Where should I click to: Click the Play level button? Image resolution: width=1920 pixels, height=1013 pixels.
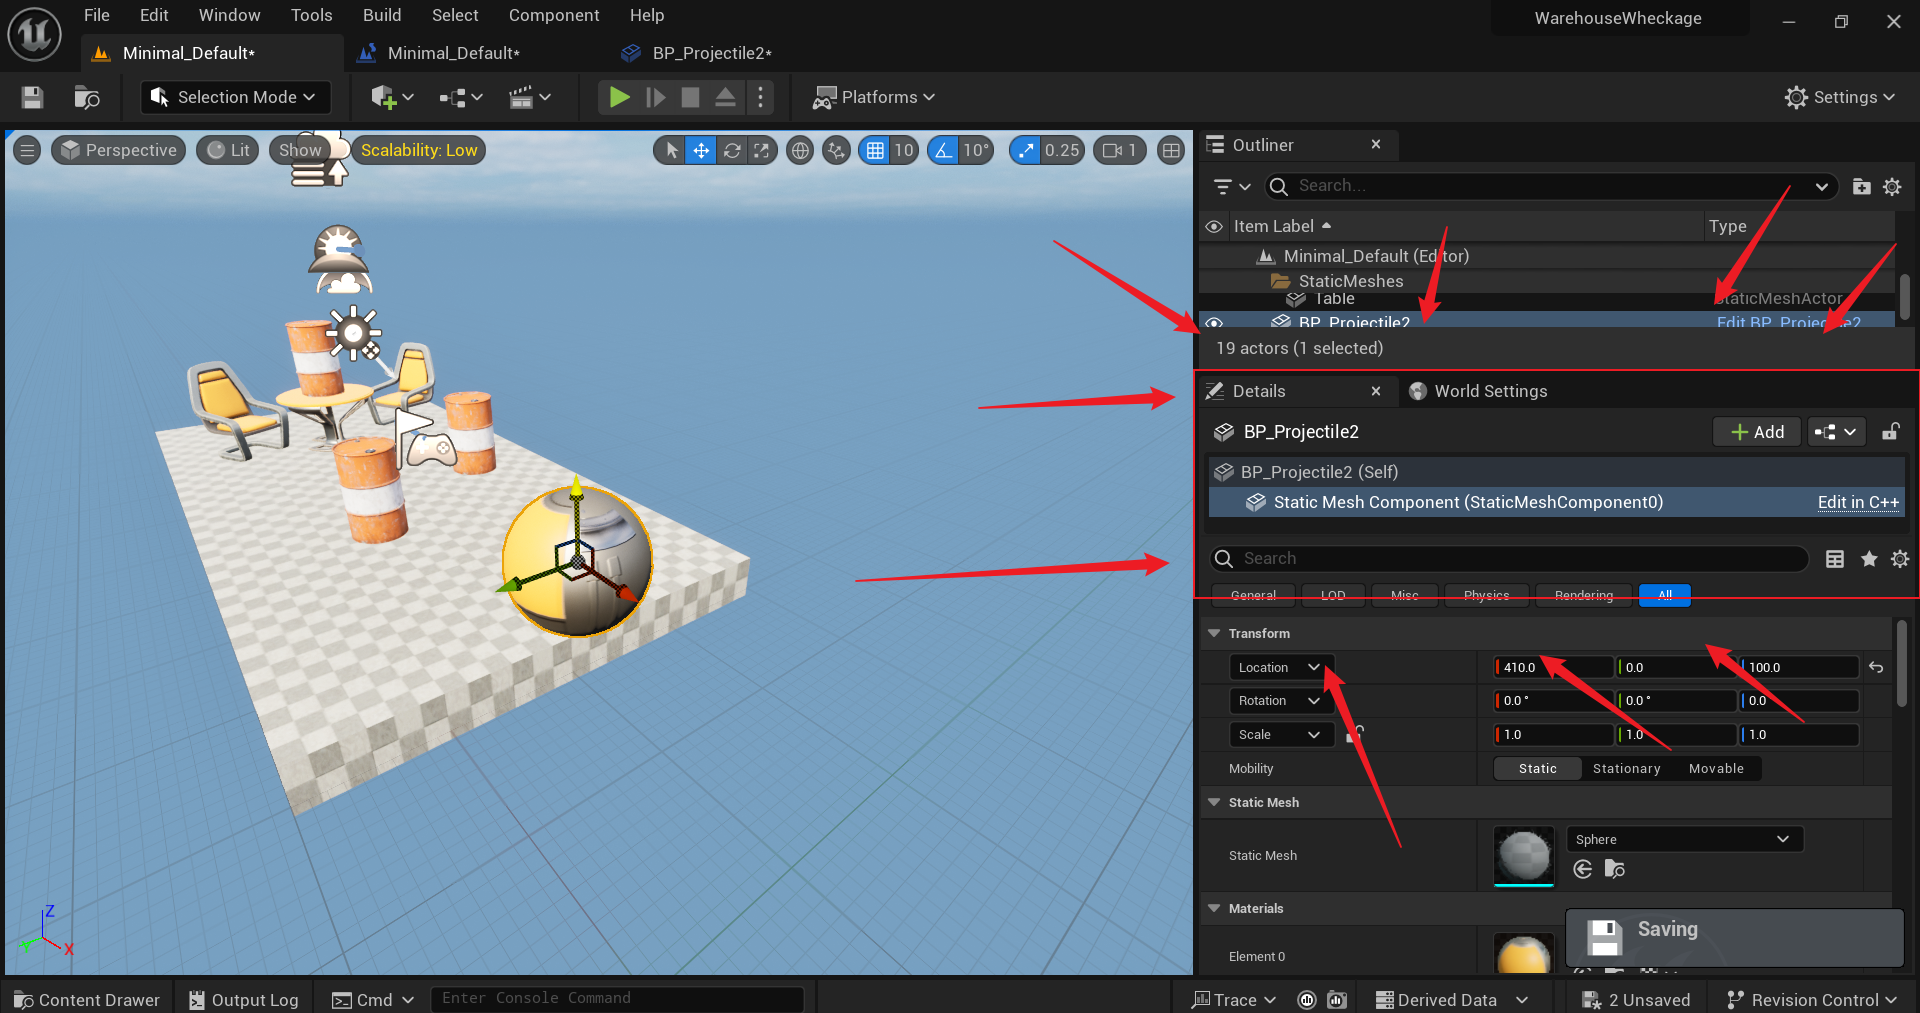pos(619,97)
